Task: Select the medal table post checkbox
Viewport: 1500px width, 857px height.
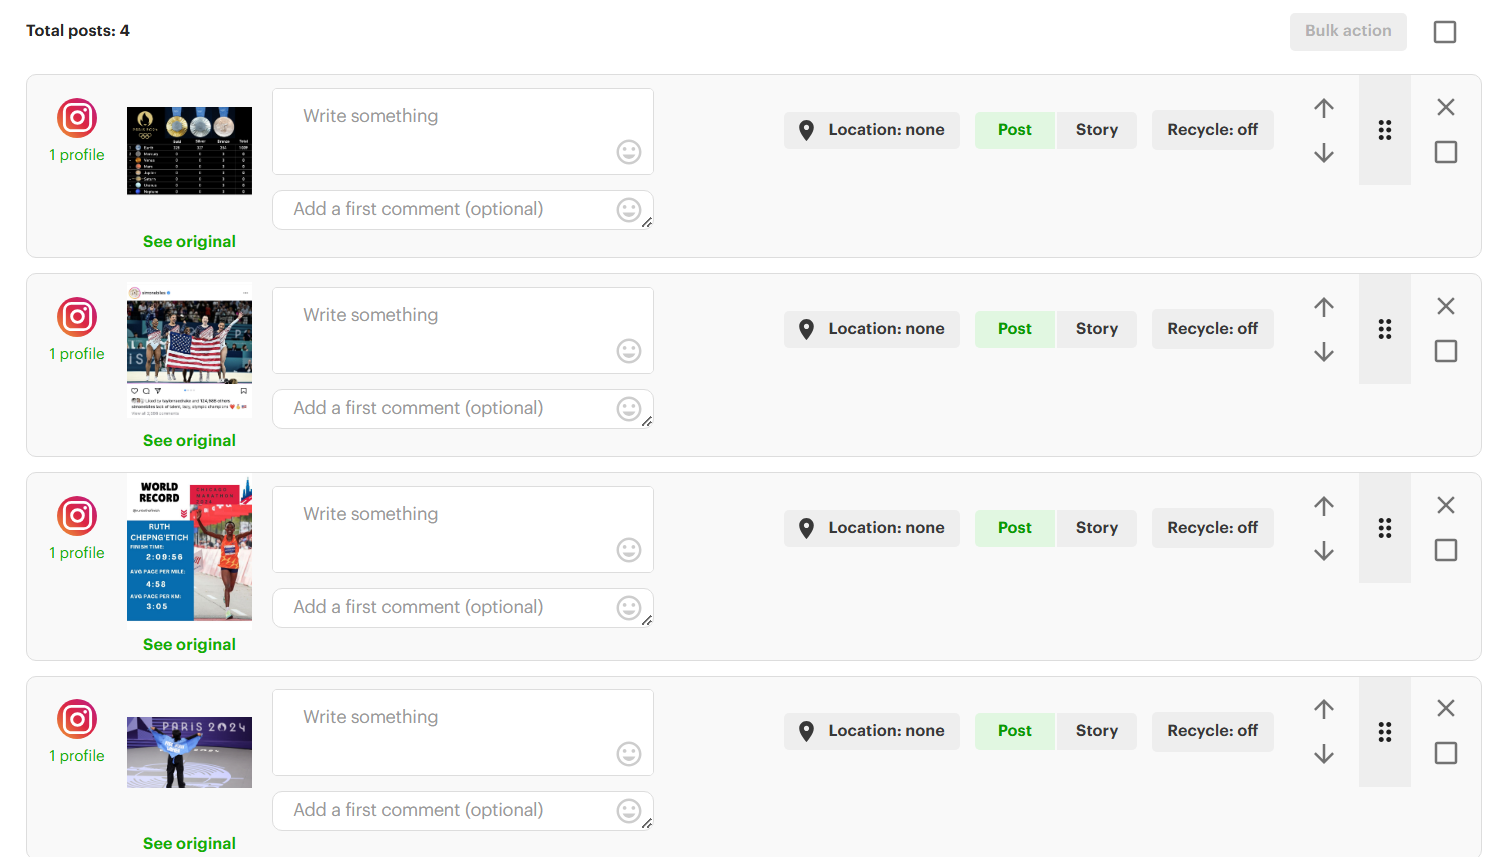Action: click(x=1446, y=152)
